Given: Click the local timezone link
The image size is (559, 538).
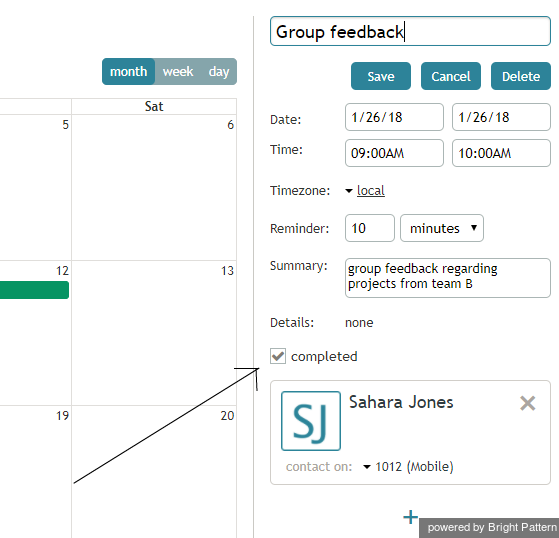Looking at the screenshot, I should coord(371,191).
